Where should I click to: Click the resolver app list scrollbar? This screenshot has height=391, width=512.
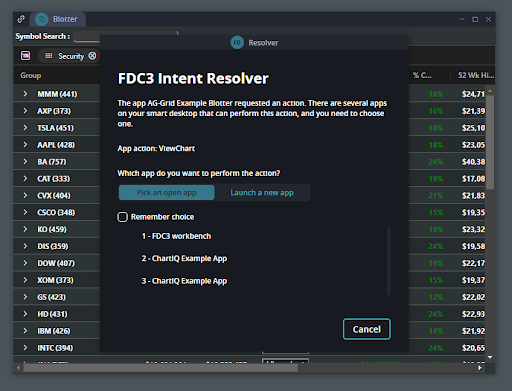click(389, 261)
